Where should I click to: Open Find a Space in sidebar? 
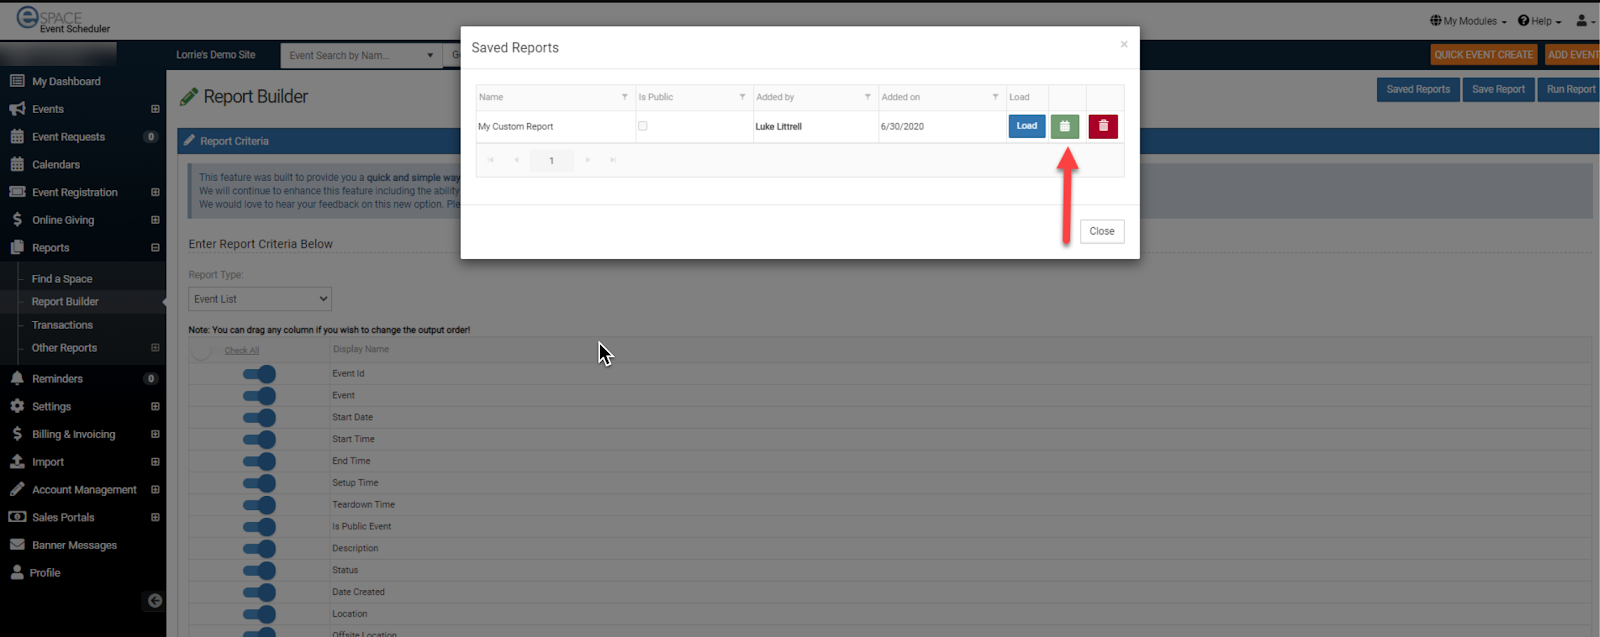point(62,279)
